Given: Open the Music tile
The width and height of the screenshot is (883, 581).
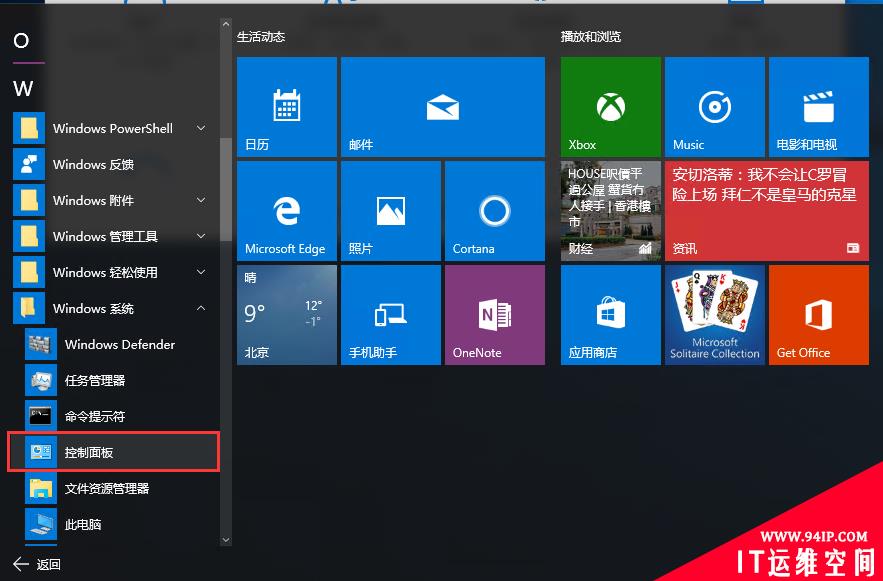Looking at the screenshot, I should tap(715, 106).
